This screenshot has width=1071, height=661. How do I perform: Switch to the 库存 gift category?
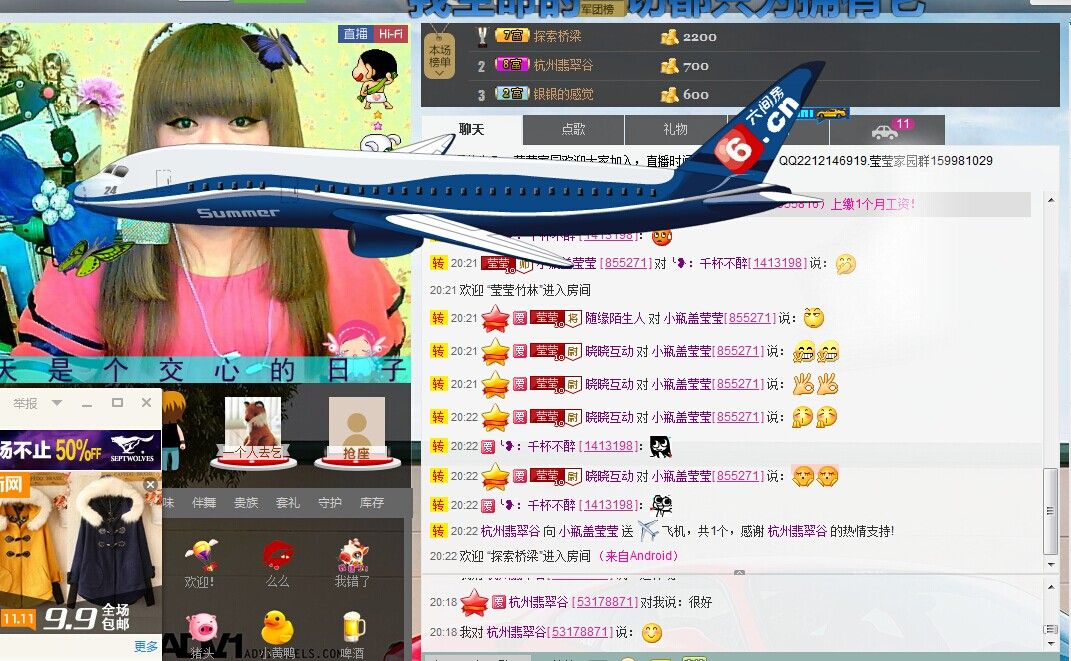coord(372,503)
